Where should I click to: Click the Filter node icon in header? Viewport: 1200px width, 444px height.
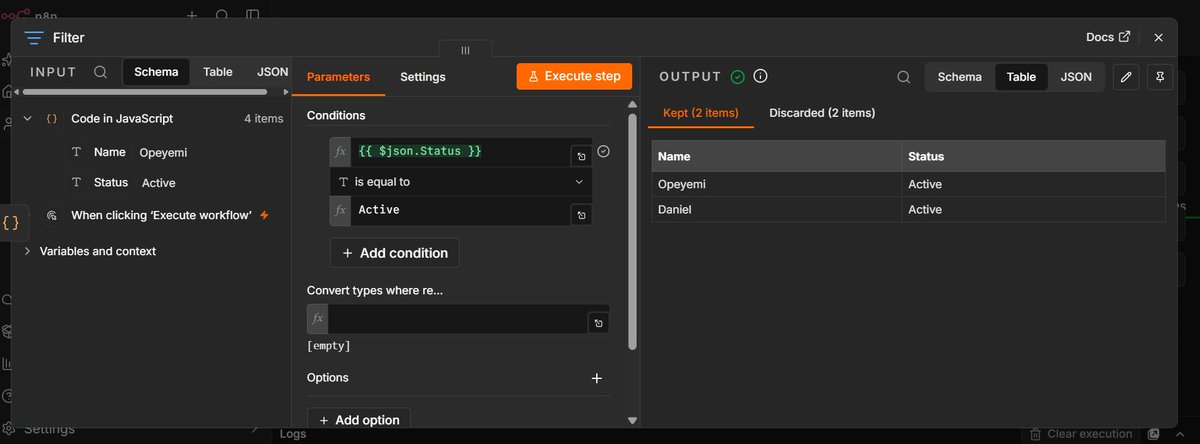click(x=34, y=38)
